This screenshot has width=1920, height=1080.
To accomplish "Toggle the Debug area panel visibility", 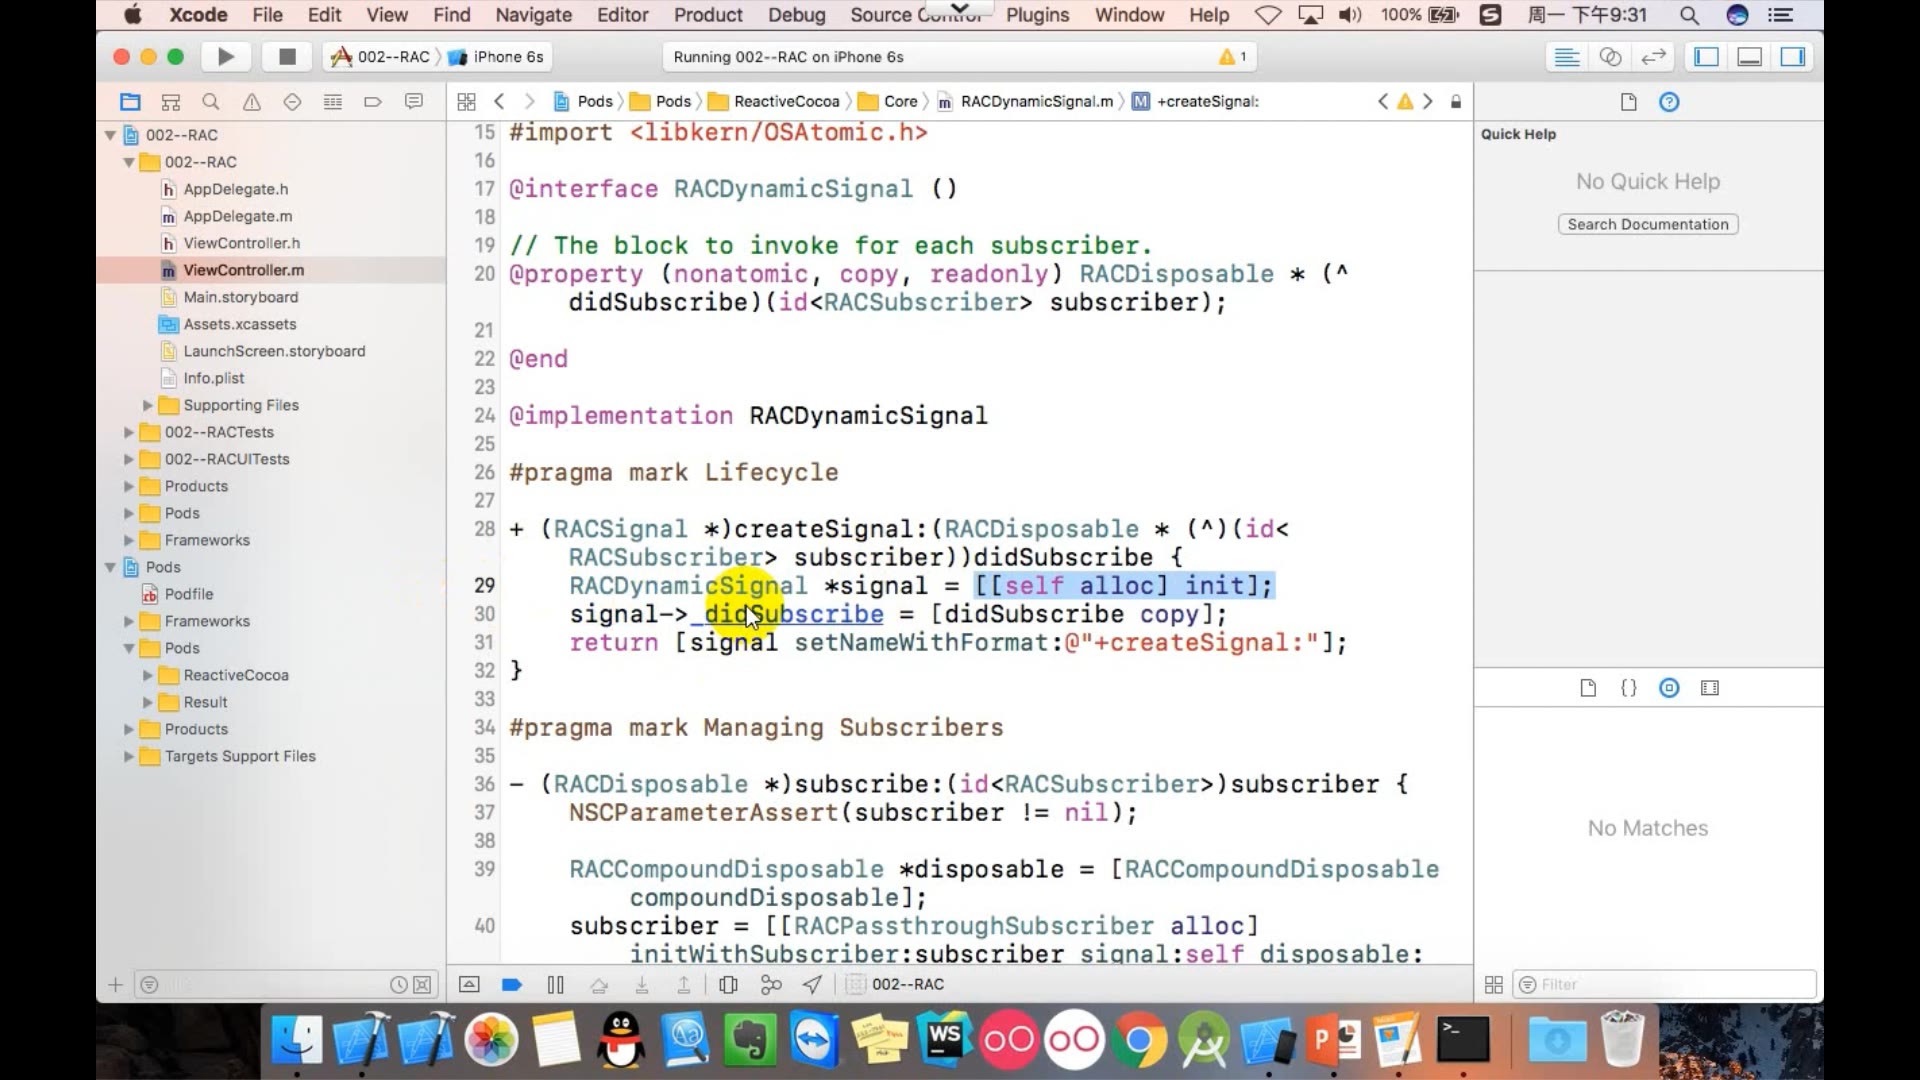I will (1749, 57).
